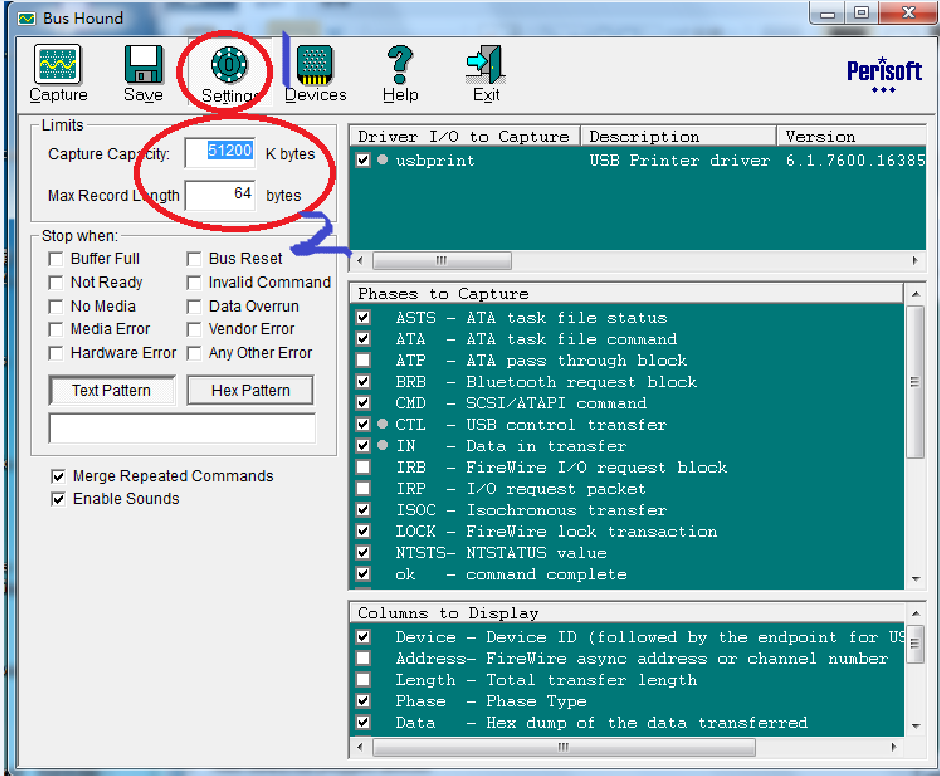Open Help question mark icon
Image resolution: width=940 pixels, height=776 pixels.
[400, 73]
